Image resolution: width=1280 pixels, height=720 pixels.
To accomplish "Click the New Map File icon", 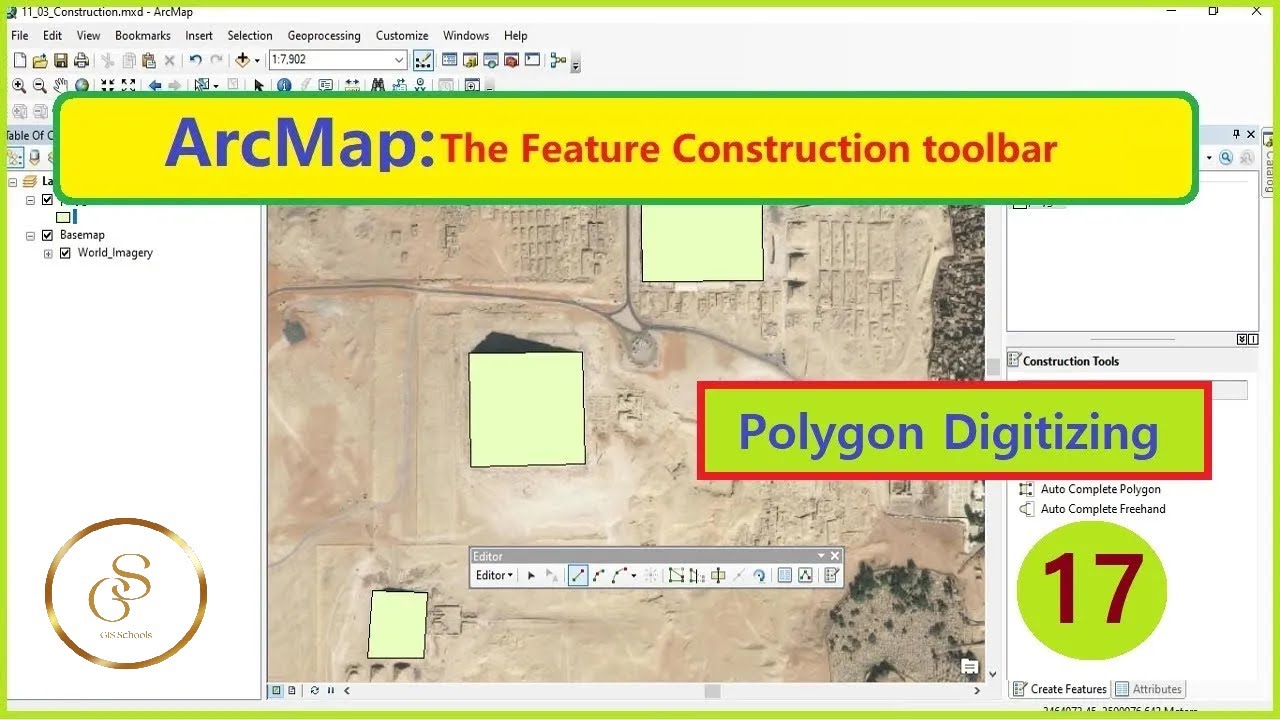I will pos(19,61).
